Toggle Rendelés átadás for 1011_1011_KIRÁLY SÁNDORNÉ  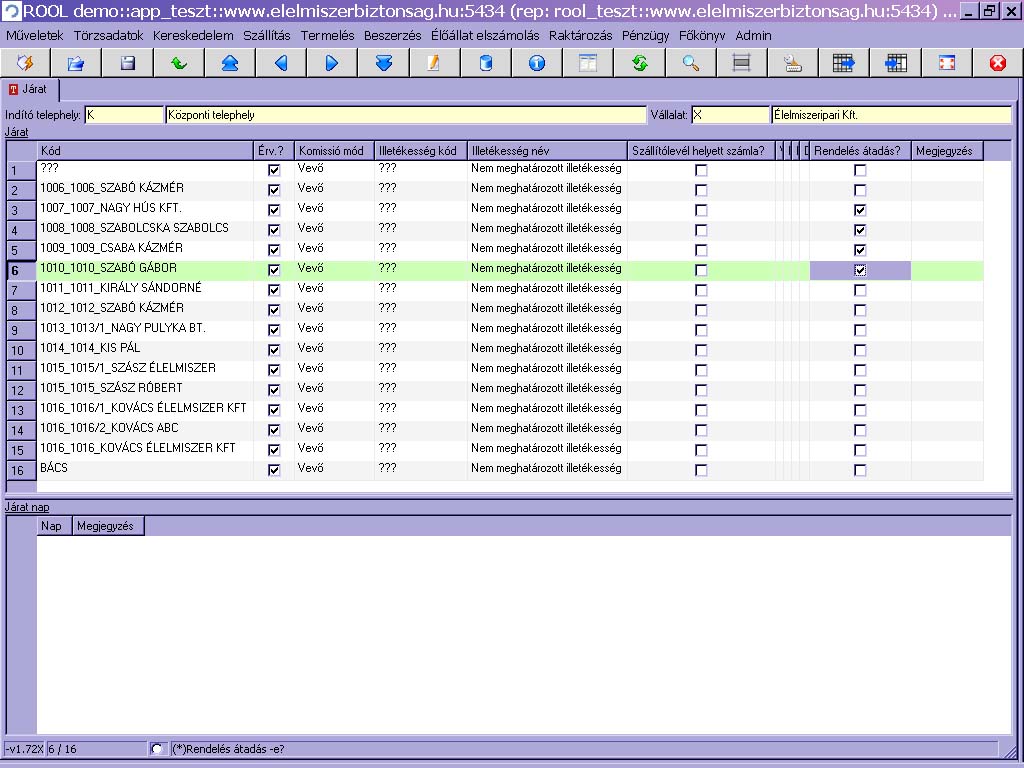pos(860,290)
